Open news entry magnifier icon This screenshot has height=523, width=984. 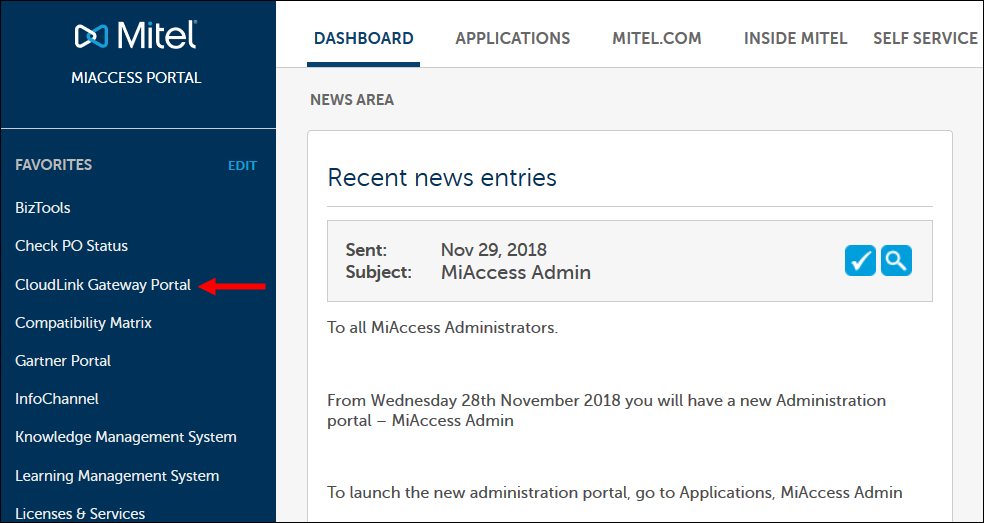(x=896, y=261)
